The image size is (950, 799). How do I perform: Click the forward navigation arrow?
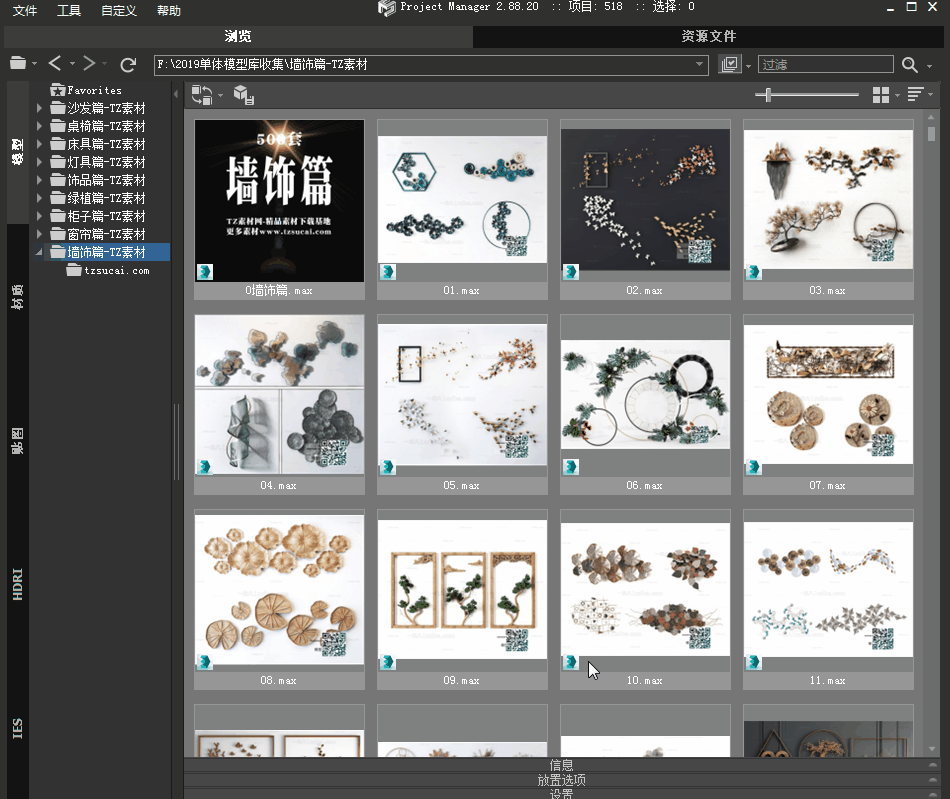click(89, 64)
